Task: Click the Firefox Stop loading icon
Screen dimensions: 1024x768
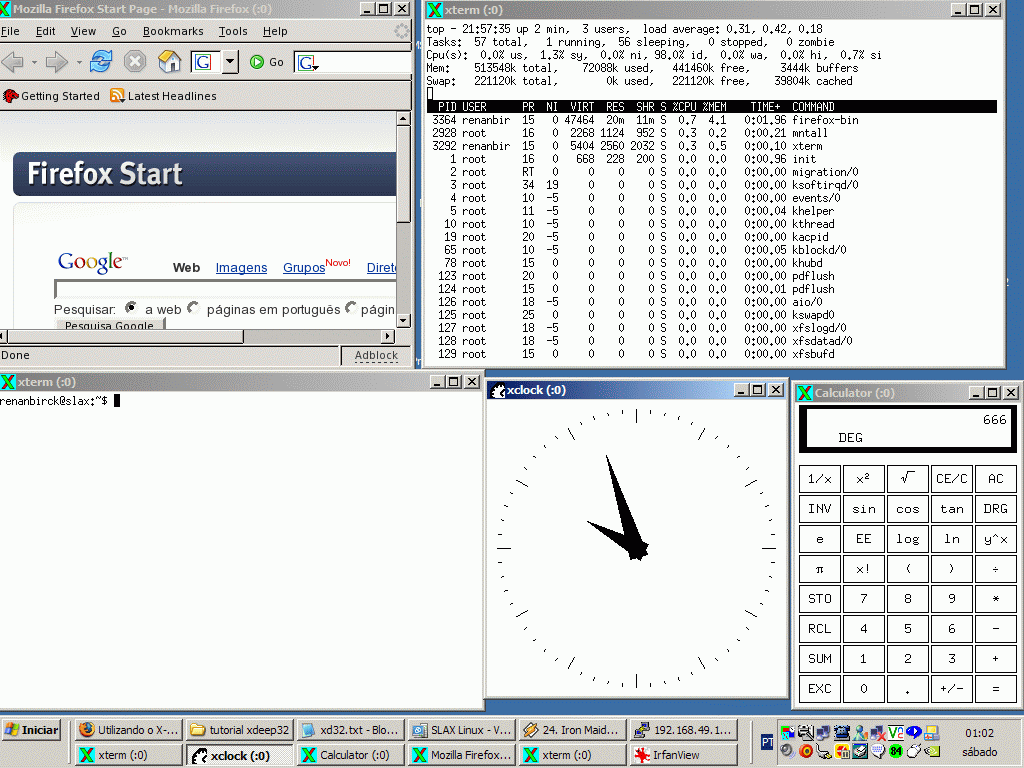Action: (135, 61)
